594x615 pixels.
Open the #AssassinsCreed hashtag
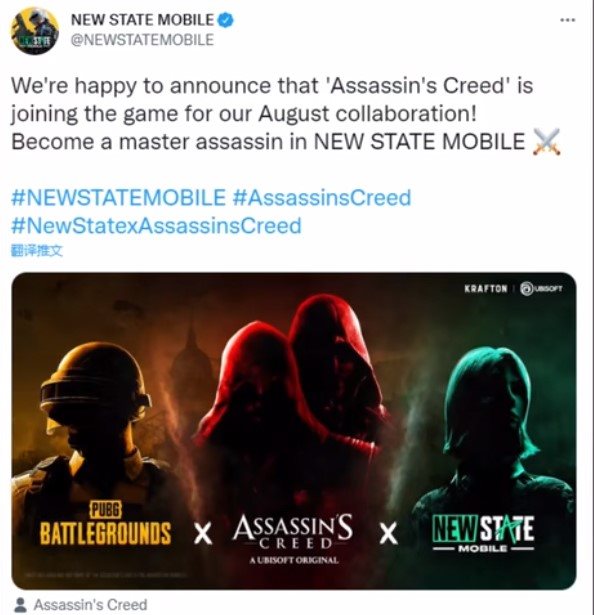point(322,197)
